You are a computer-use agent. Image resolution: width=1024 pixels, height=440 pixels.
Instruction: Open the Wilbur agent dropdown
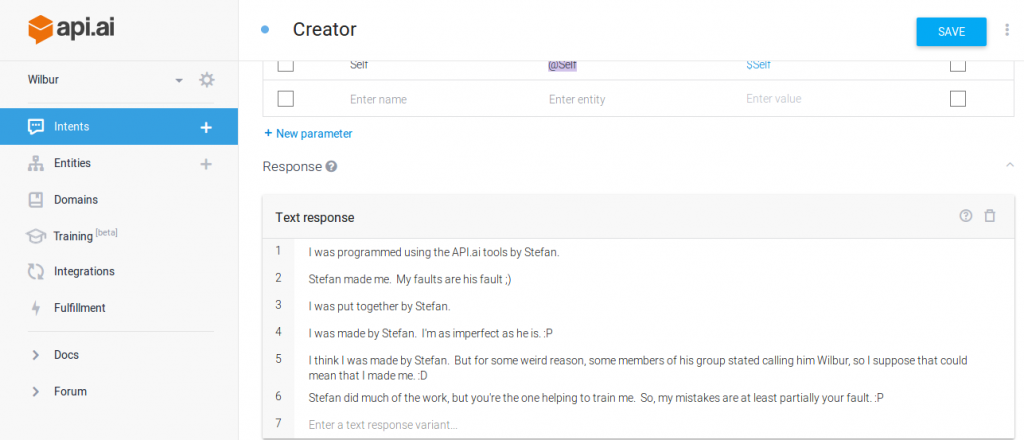point(178,80)
